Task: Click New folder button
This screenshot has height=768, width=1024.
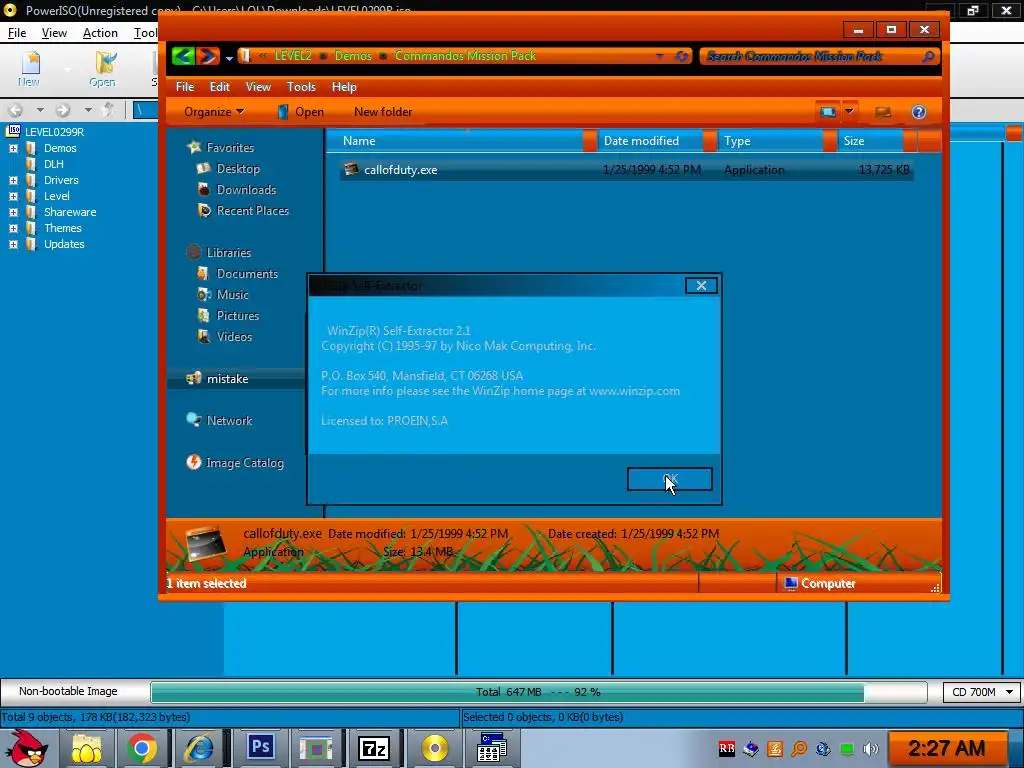Action: point(383,112)
